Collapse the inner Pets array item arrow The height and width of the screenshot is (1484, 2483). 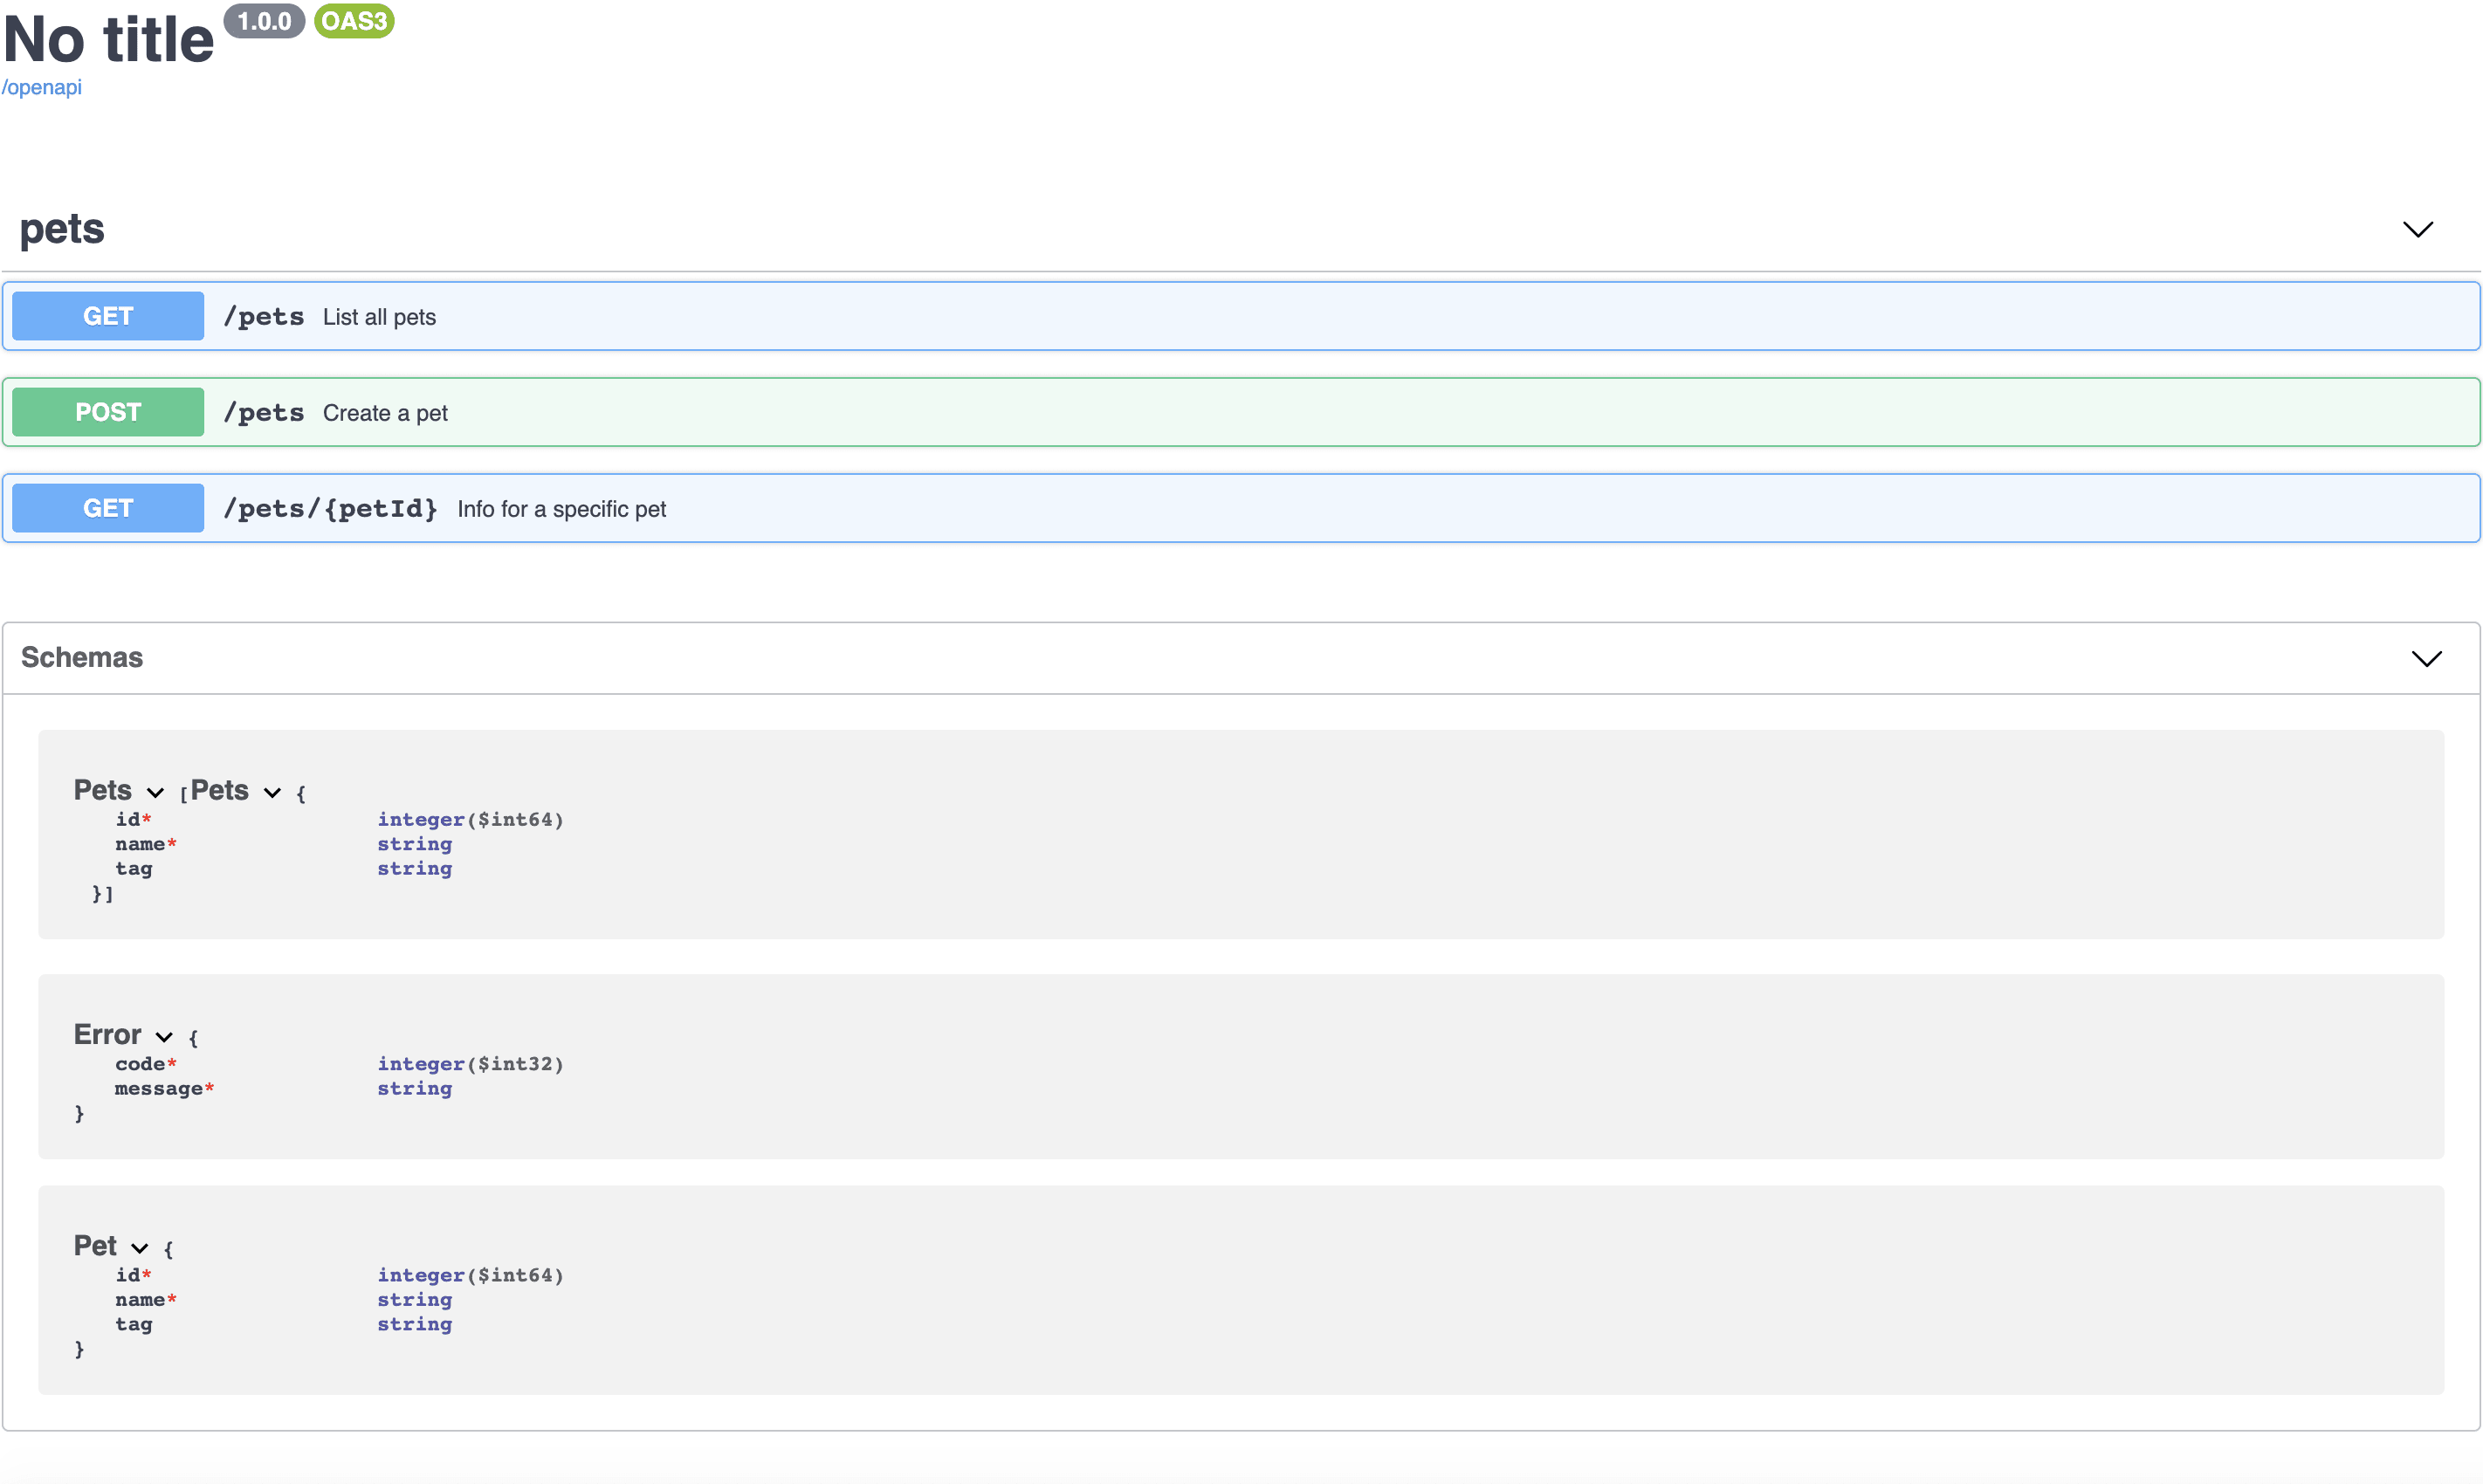[272, 793]
